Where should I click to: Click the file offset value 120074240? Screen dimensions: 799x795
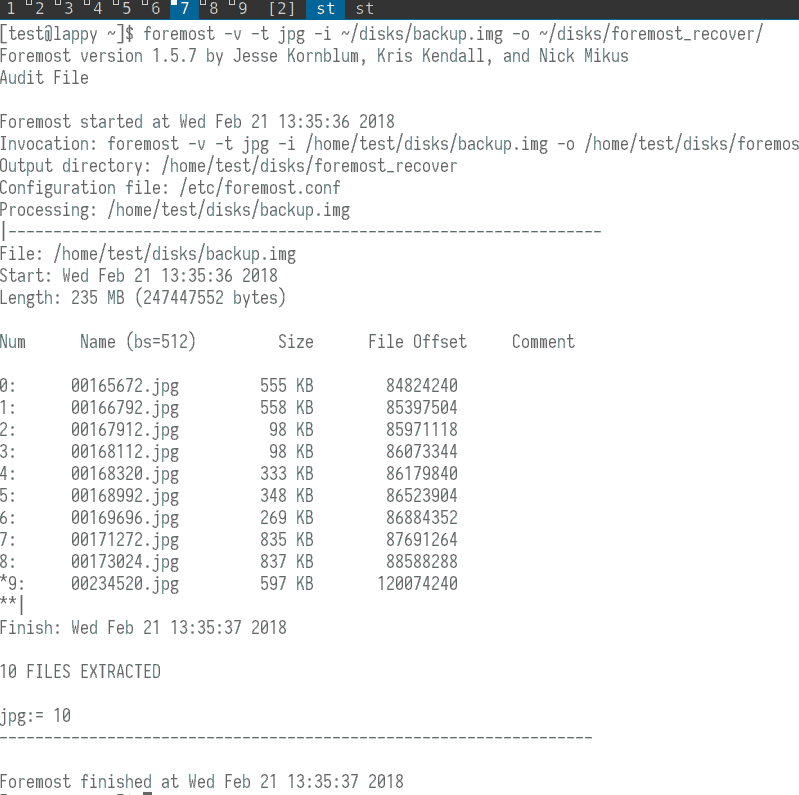[x=417, y=584]
